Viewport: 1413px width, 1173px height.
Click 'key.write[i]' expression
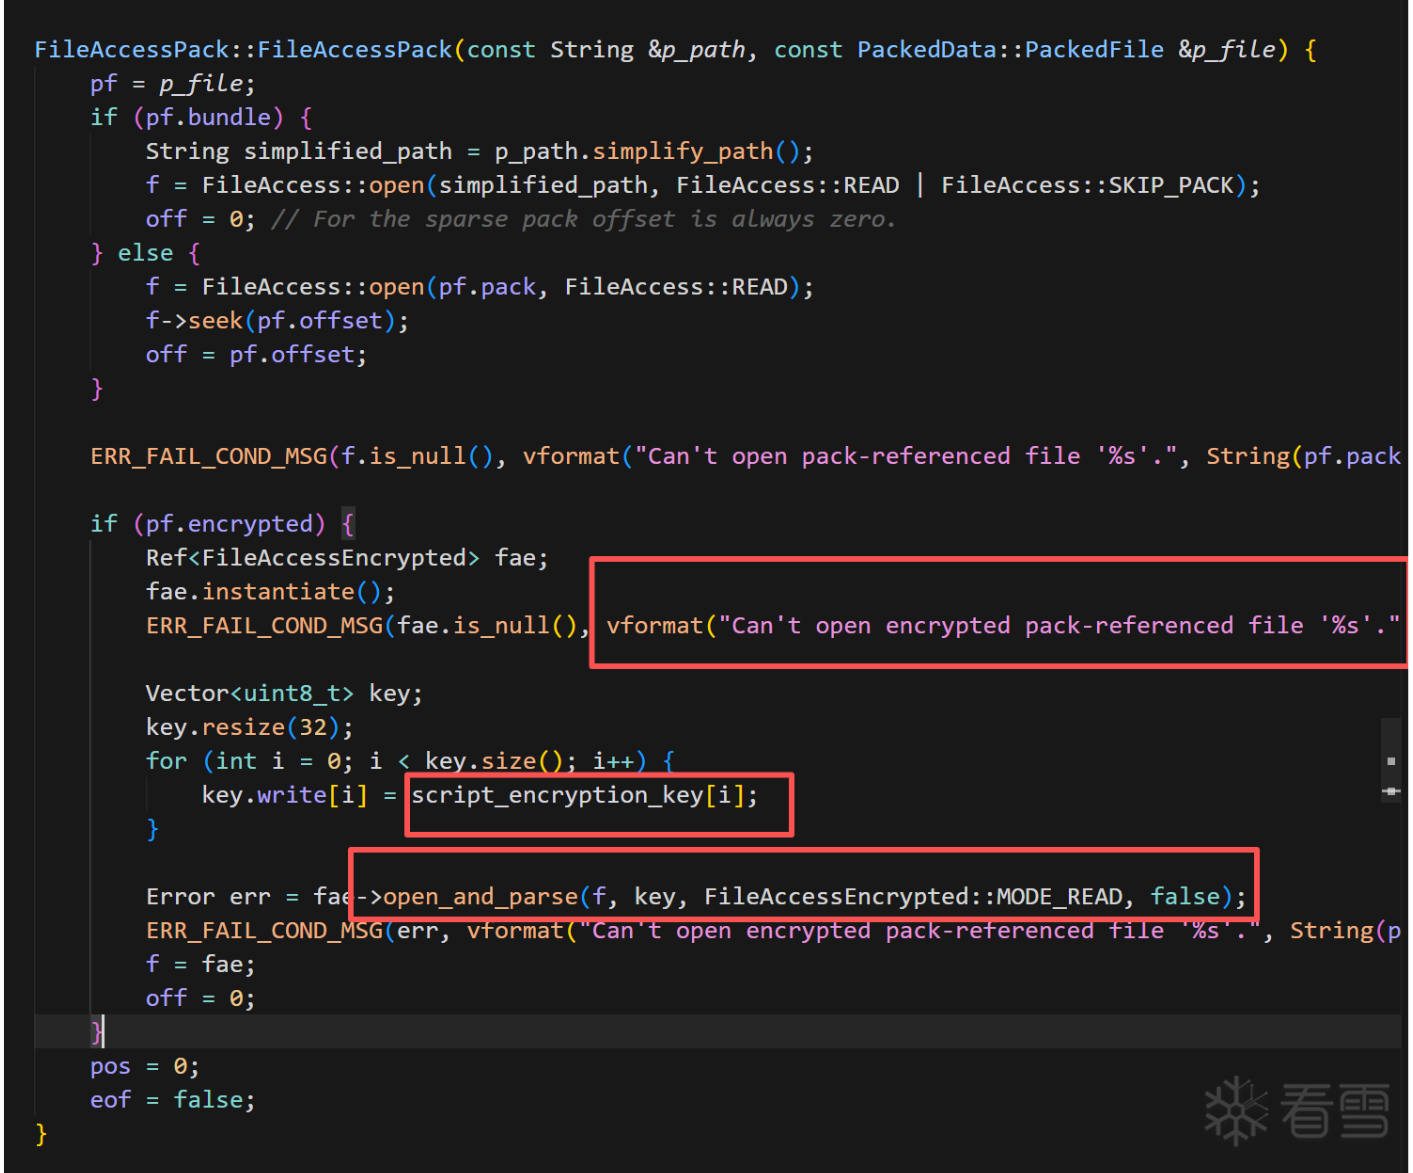pos(285,795)
